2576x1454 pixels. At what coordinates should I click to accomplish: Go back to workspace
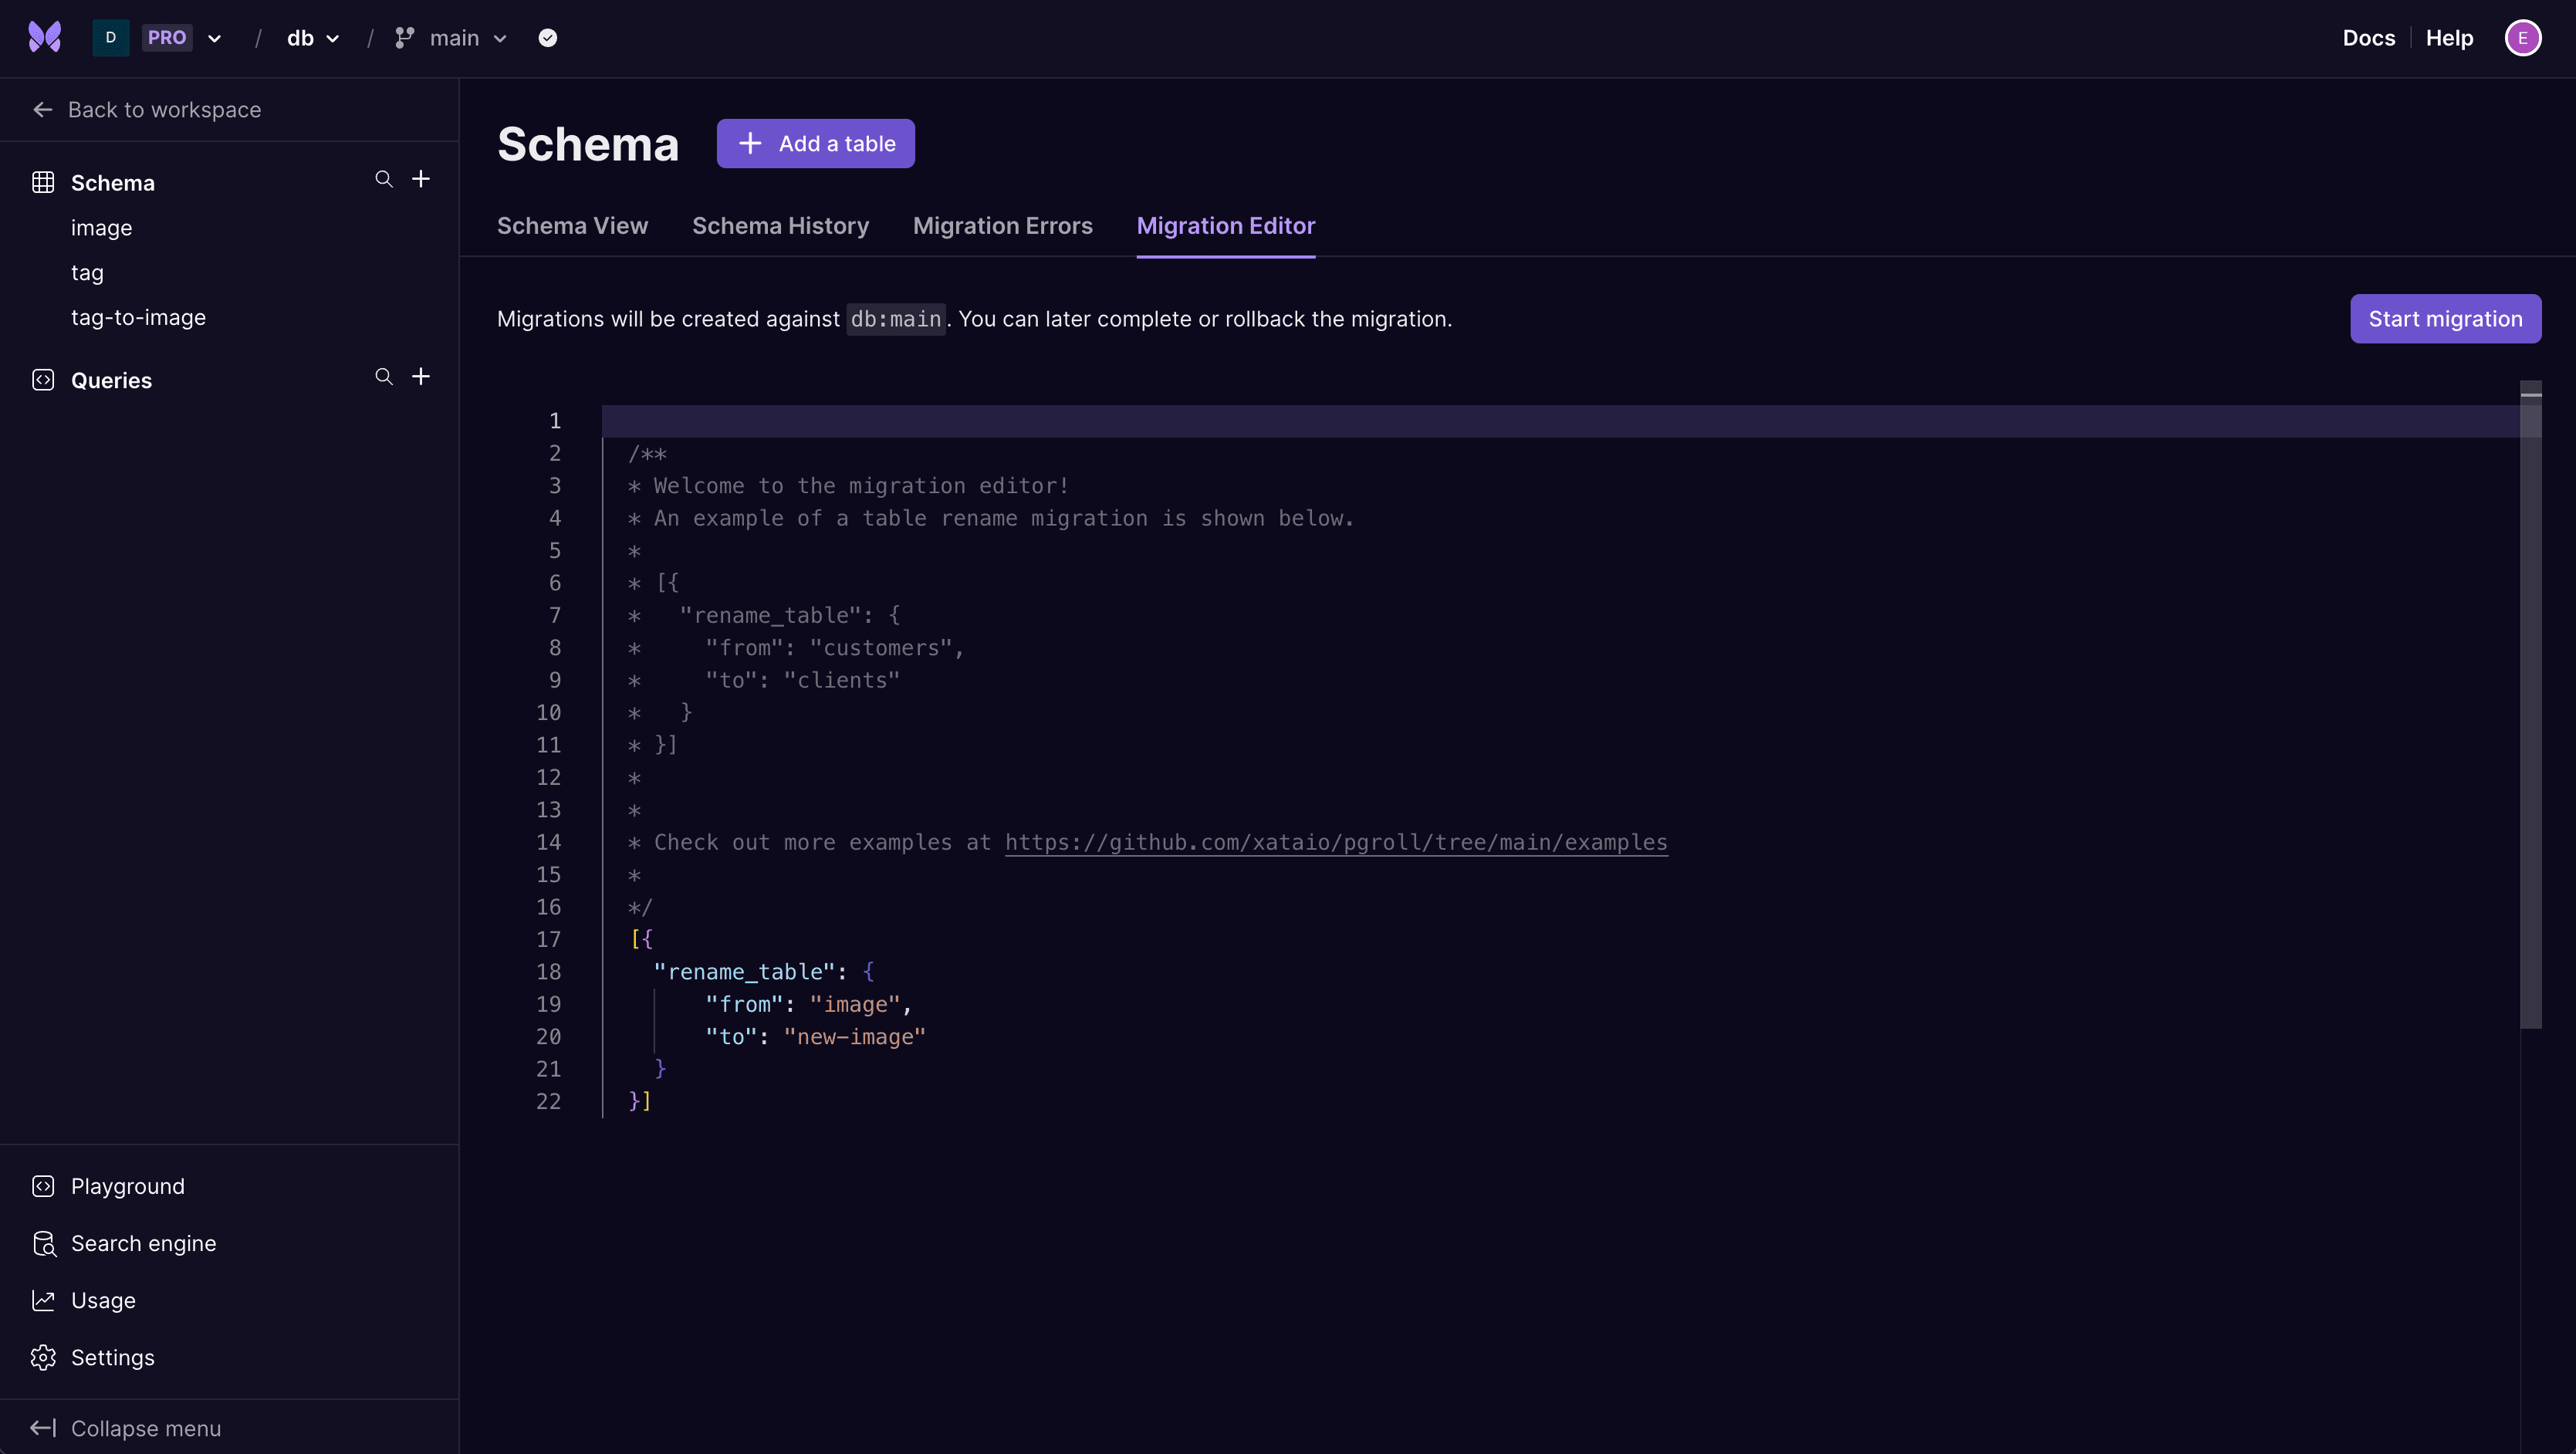click(147, 110)
